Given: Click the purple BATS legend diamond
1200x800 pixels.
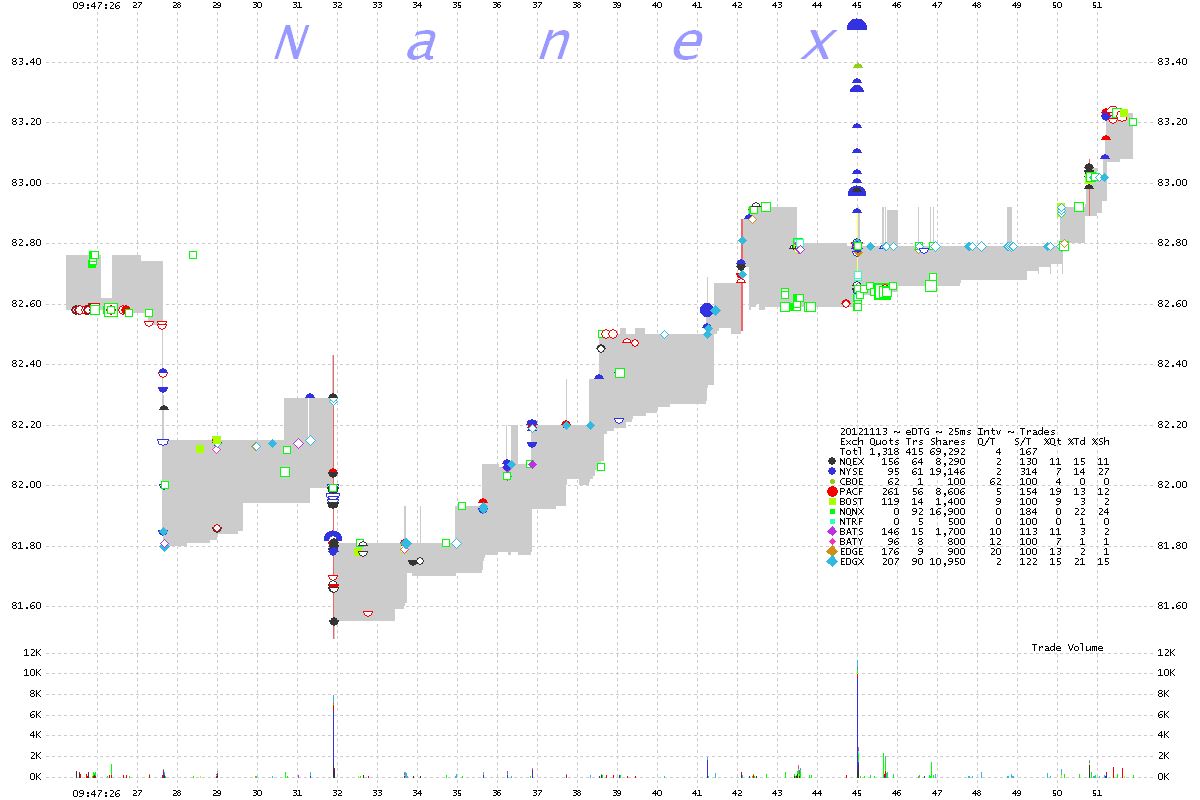Looking at the screenshot, I should click(x=833, y=531).
